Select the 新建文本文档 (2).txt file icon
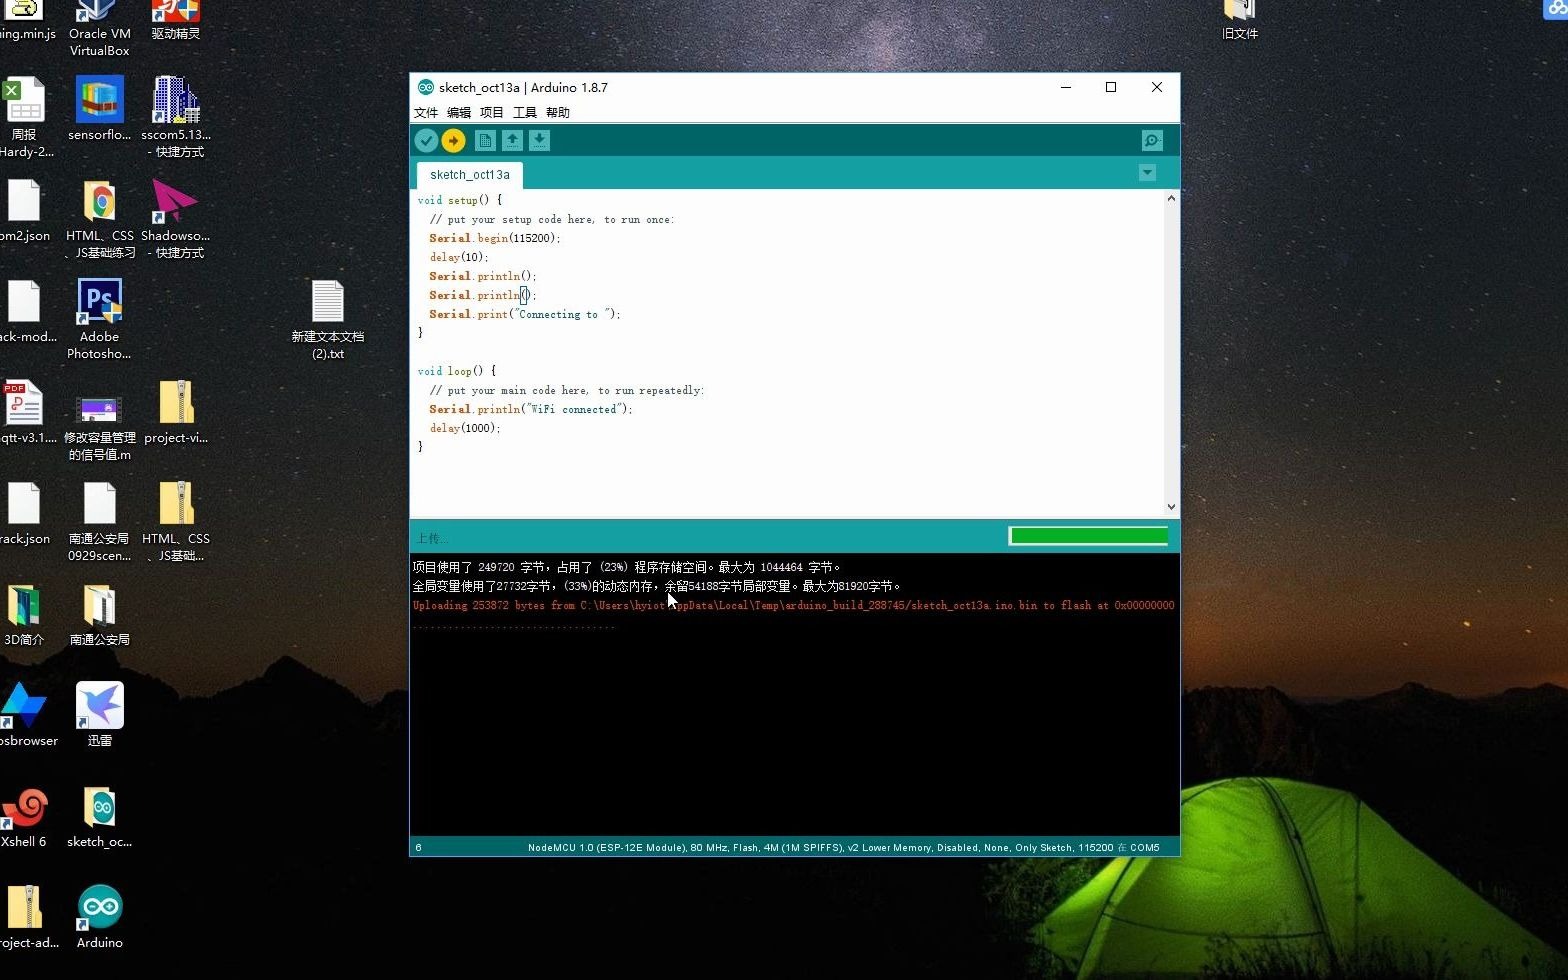This screenshot has width=1568, height=980. pyautogui.click(x=327, y=319)
